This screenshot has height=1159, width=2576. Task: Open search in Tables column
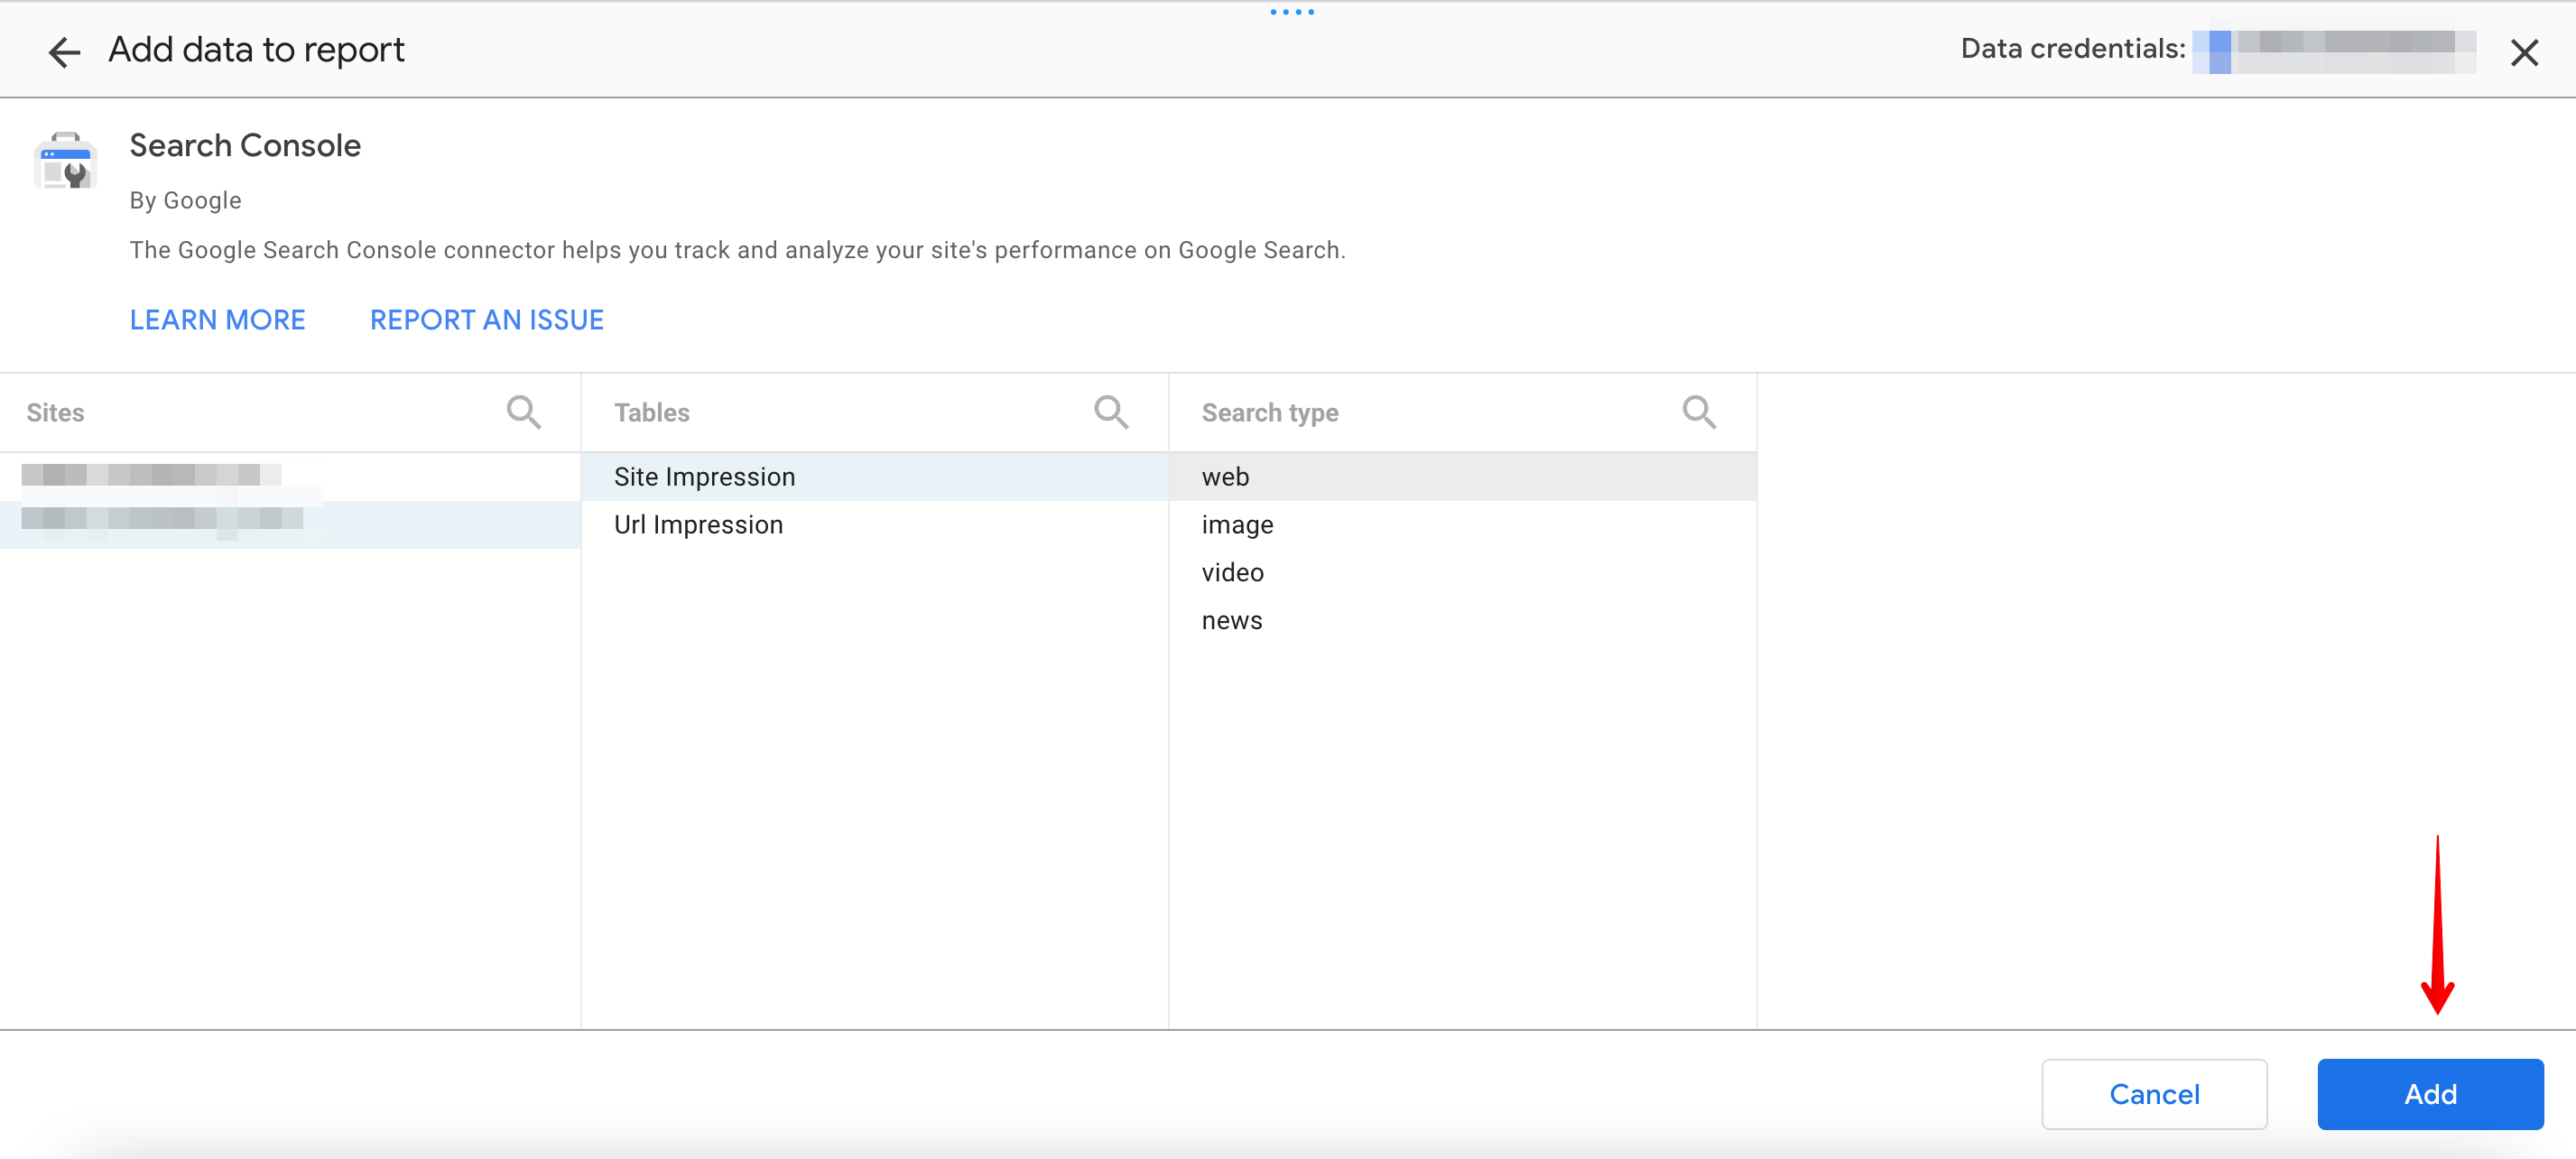click(x=1111, y=412)
